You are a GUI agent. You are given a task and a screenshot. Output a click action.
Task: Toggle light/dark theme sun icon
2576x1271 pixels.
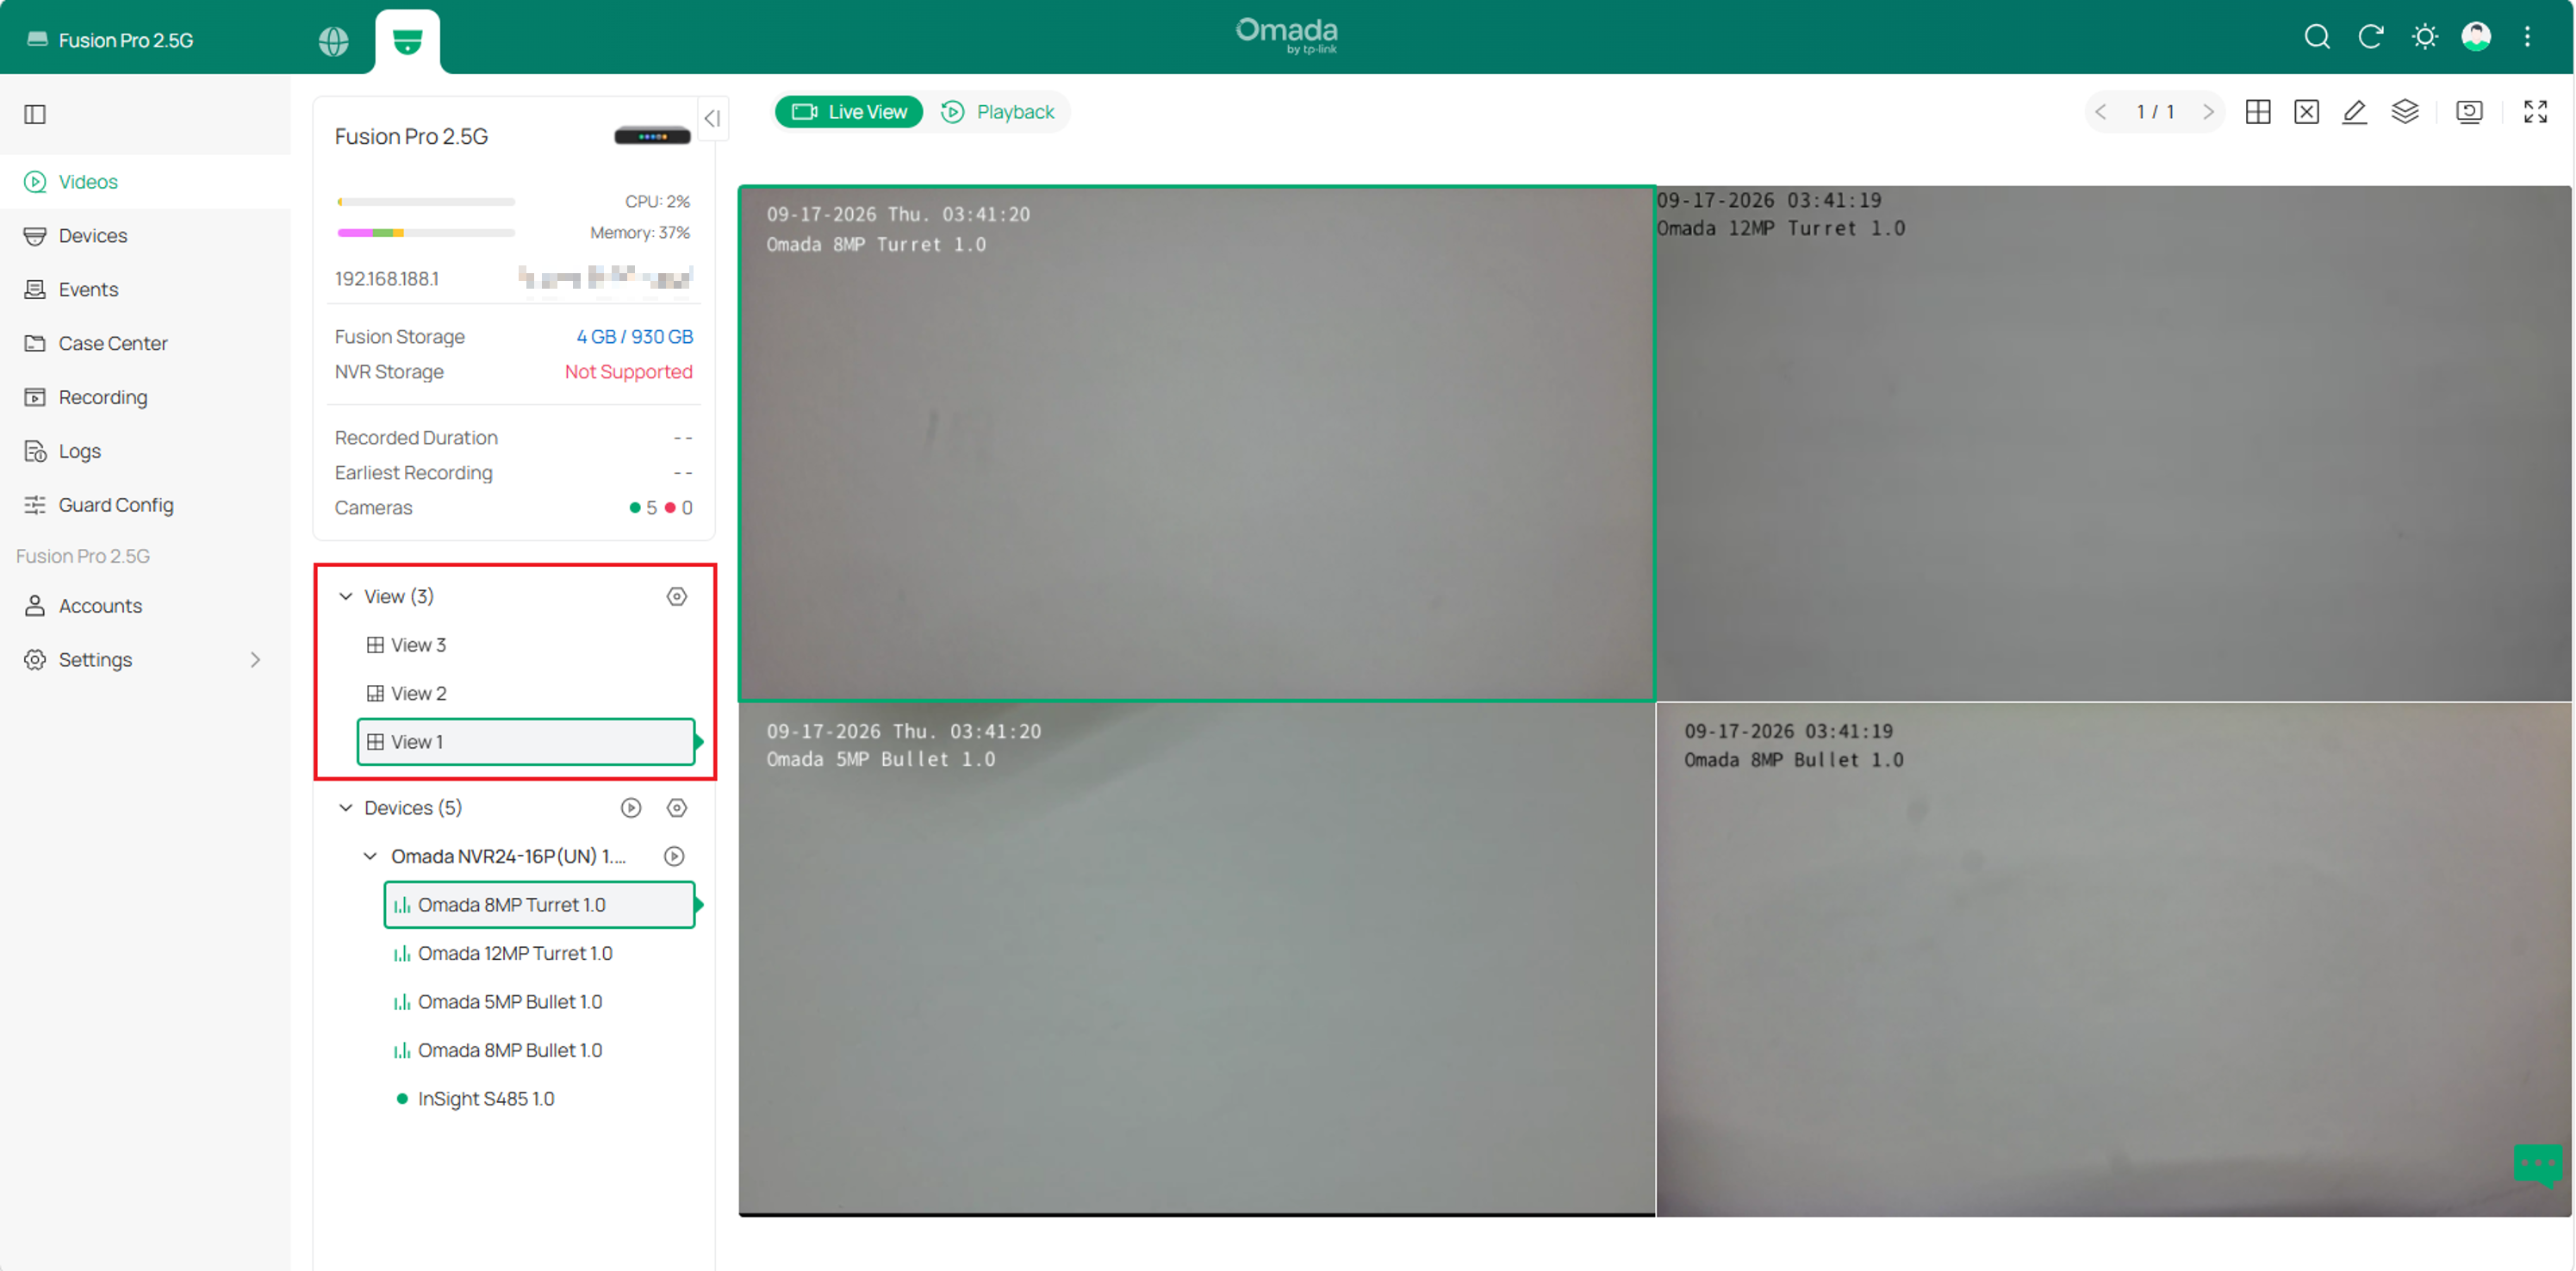[2424, 37]
